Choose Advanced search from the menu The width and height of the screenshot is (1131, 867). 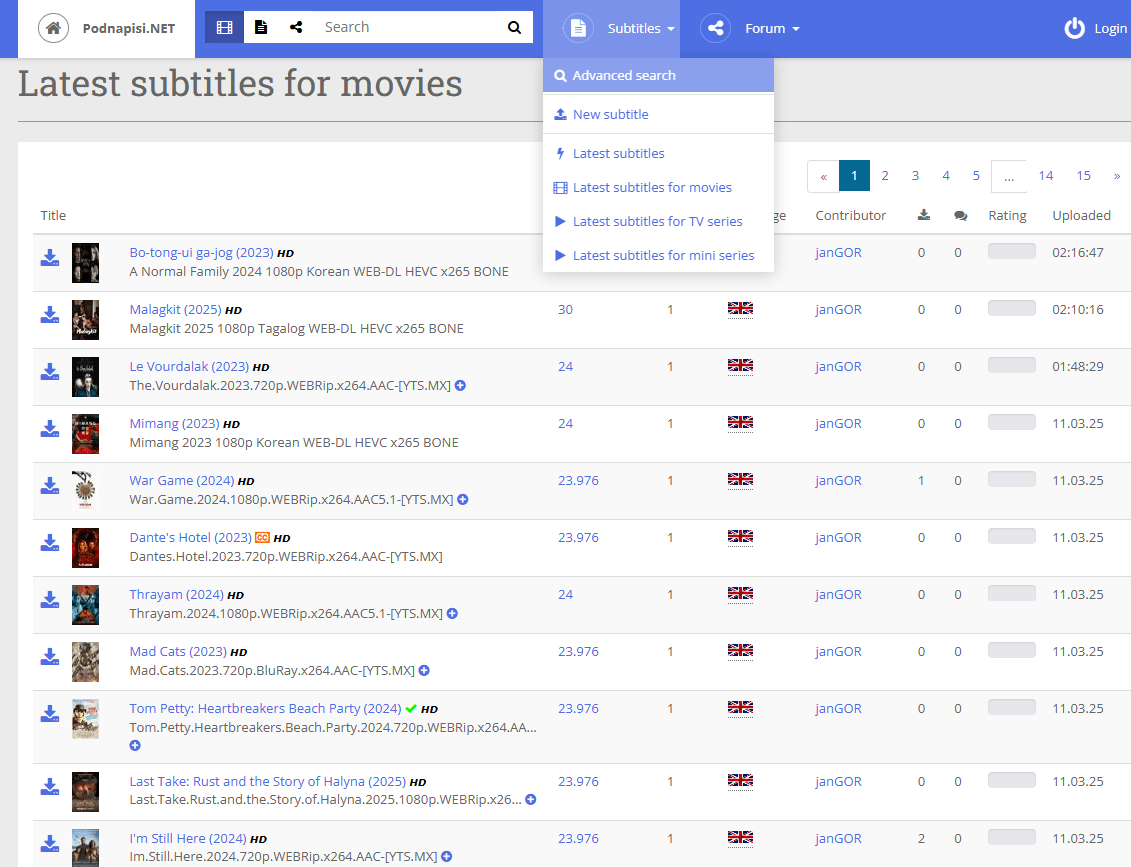pyautogui.click(x=624, y=75)
